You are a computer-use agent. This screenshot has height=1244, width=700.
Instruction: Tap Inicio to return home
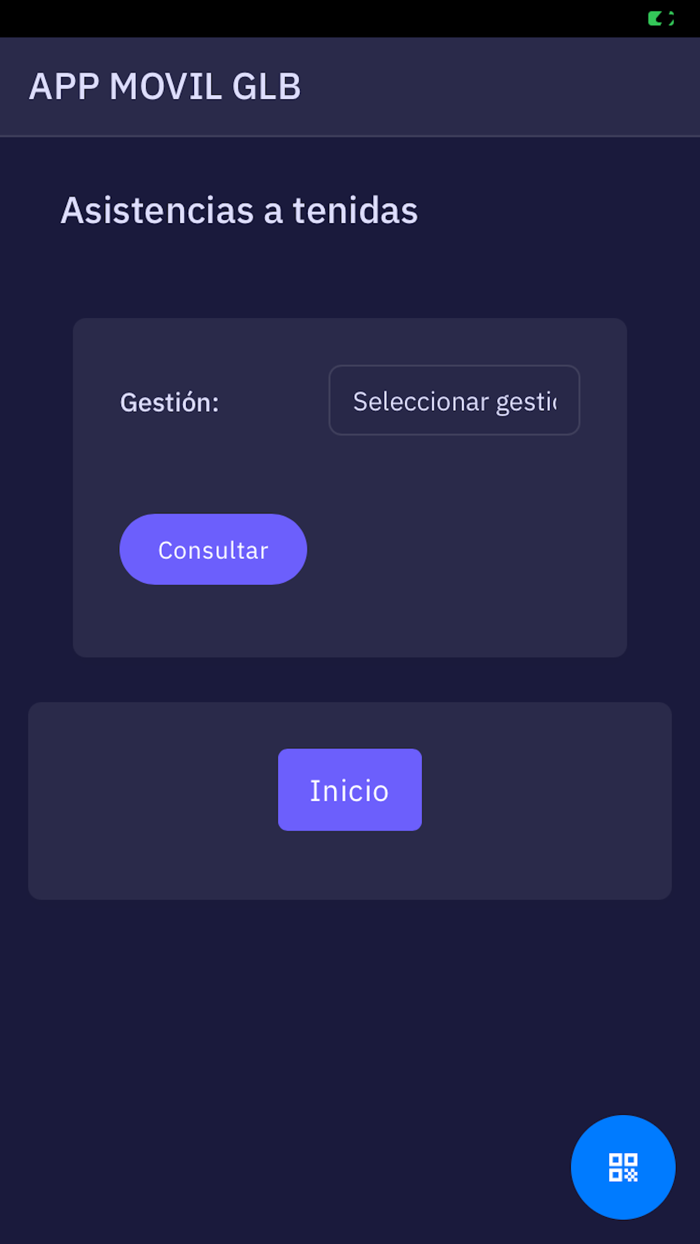coord(350,790)
